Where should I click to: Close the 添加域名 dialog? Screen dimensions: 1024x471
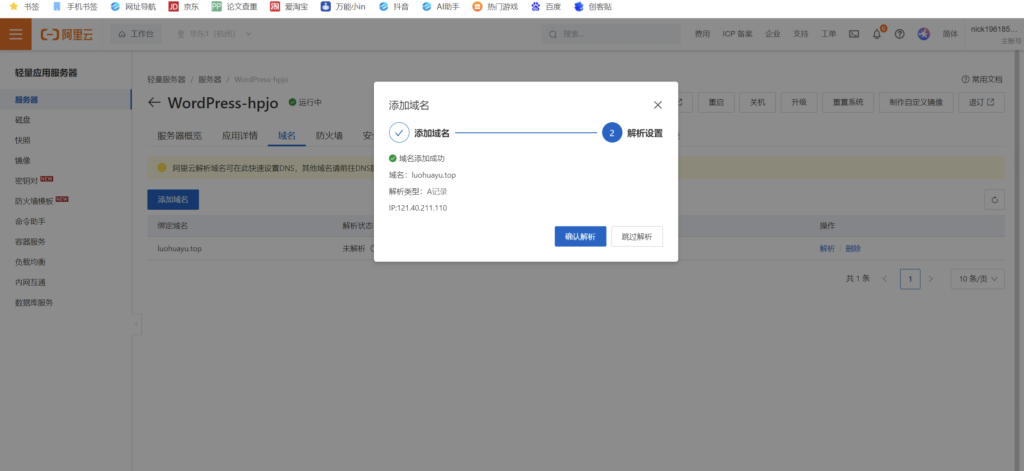pyautogui.click(x=657, y=105)
